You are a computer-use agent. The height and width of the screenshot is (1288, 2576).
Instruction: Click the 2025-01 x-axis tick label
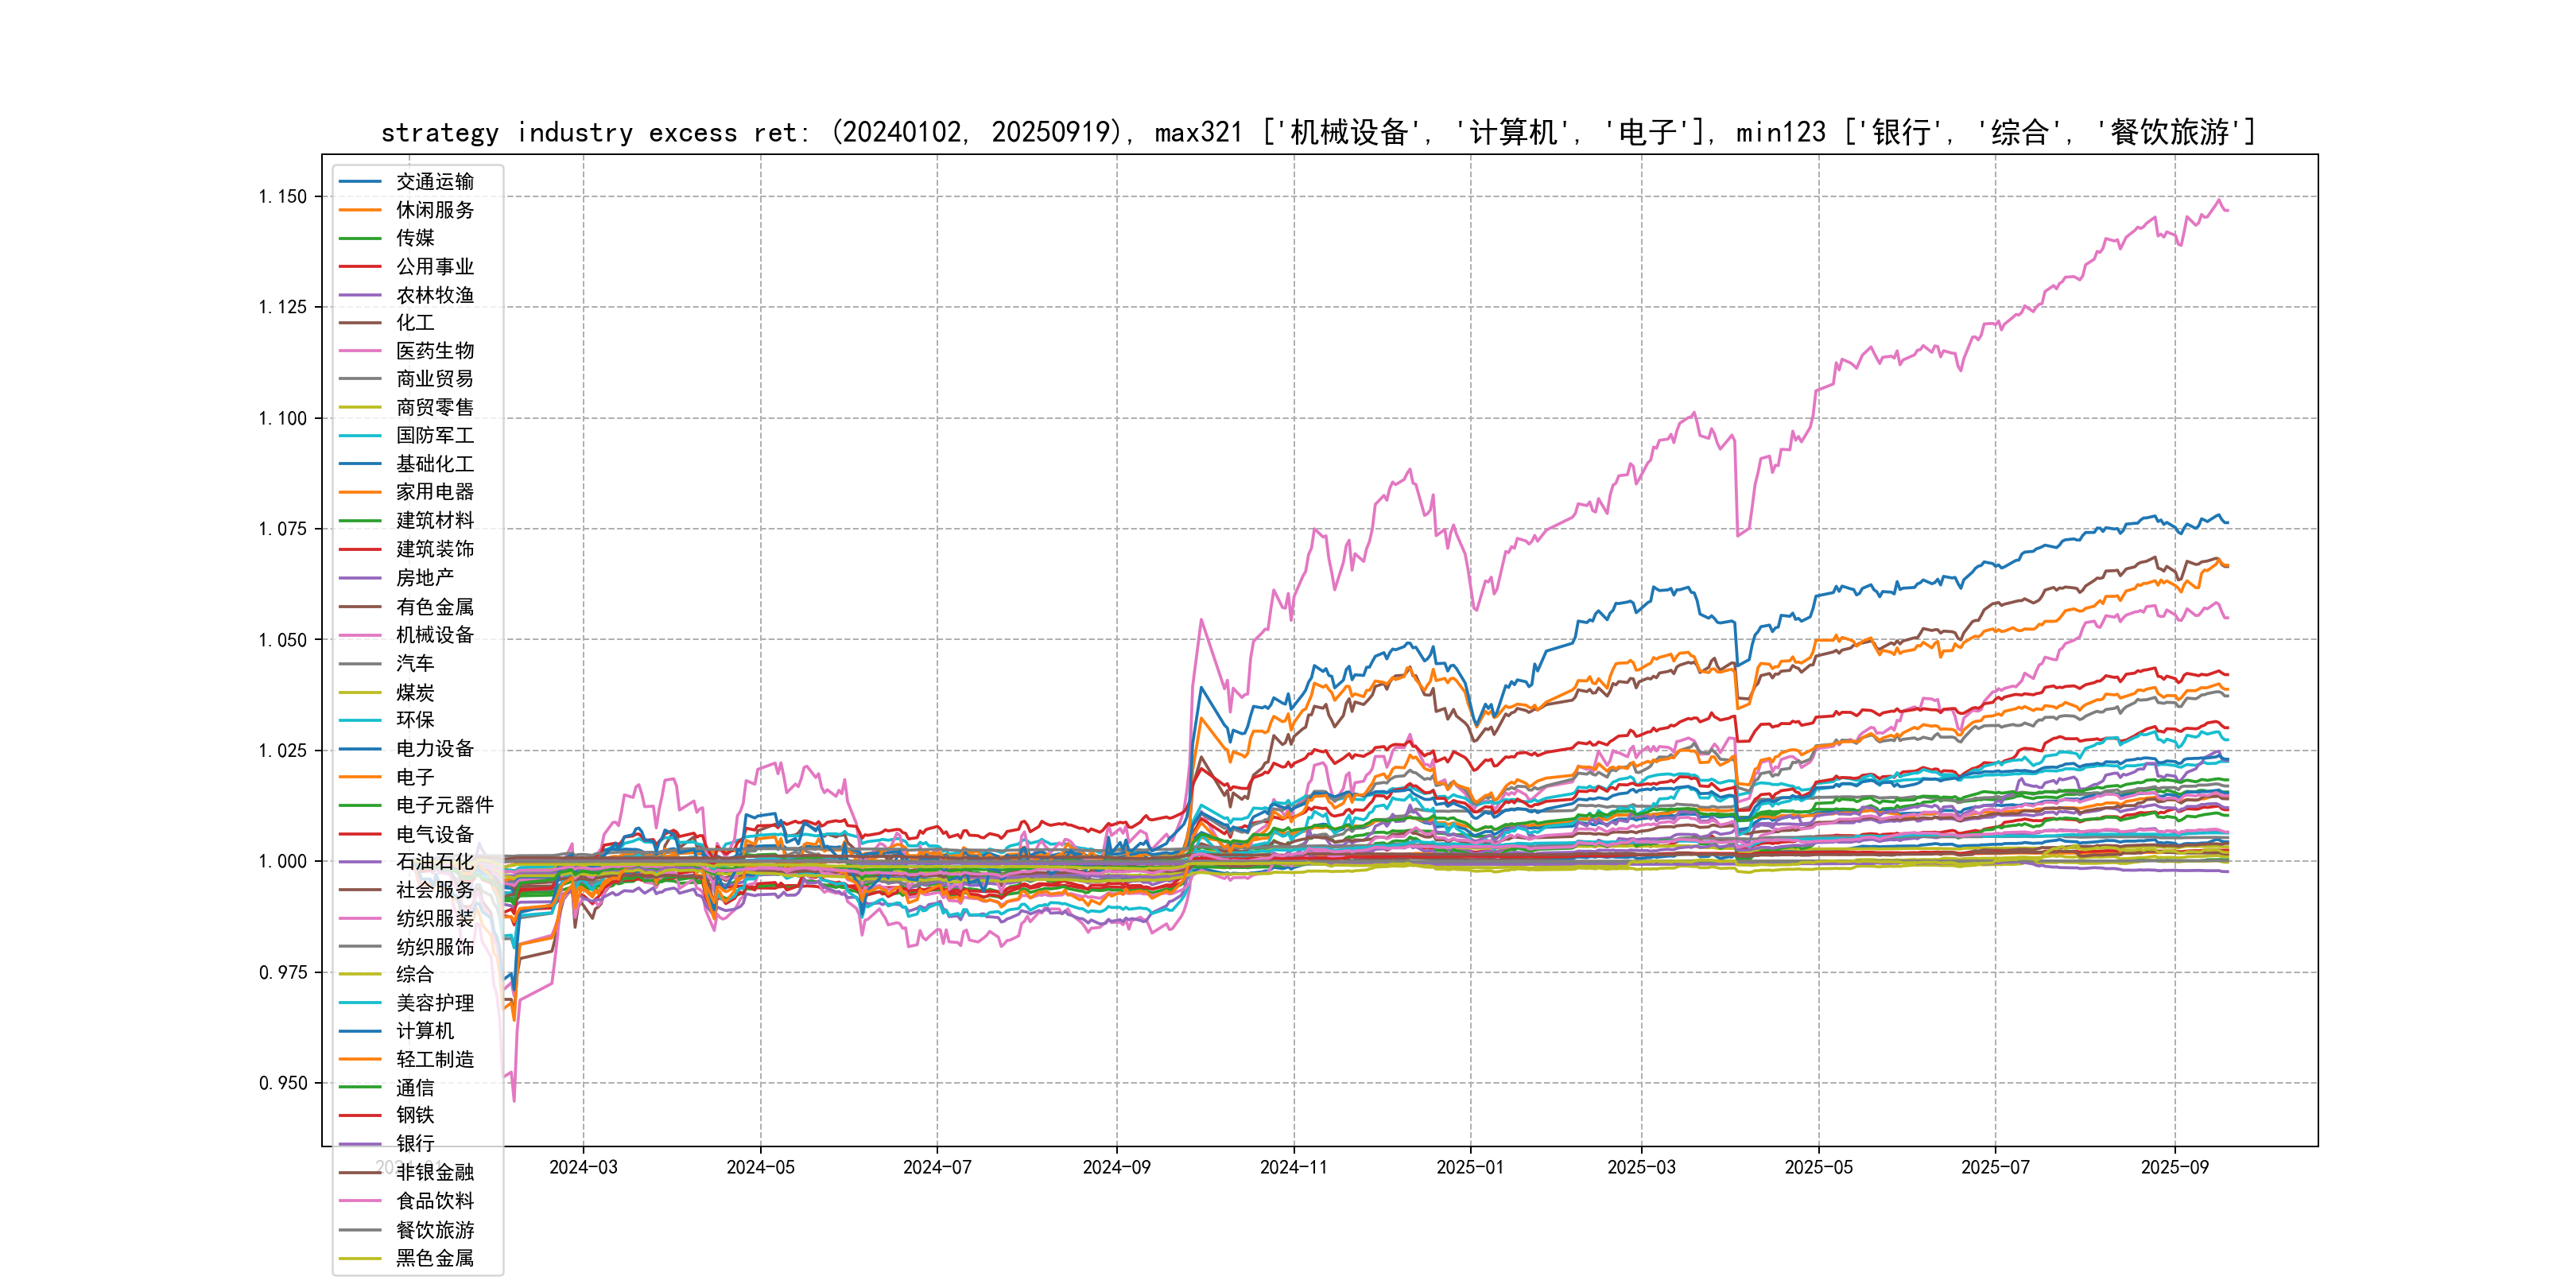click(x=1469, y=1167)
